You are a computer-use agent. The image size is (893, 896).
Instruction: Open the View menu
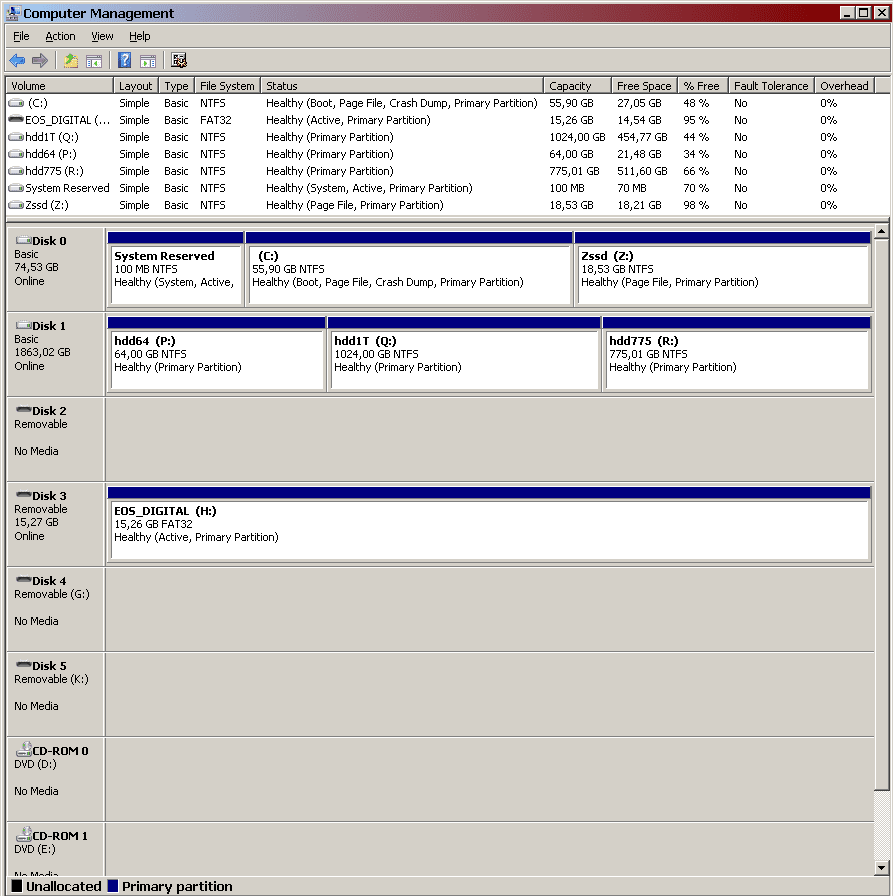tap(102, 36)
